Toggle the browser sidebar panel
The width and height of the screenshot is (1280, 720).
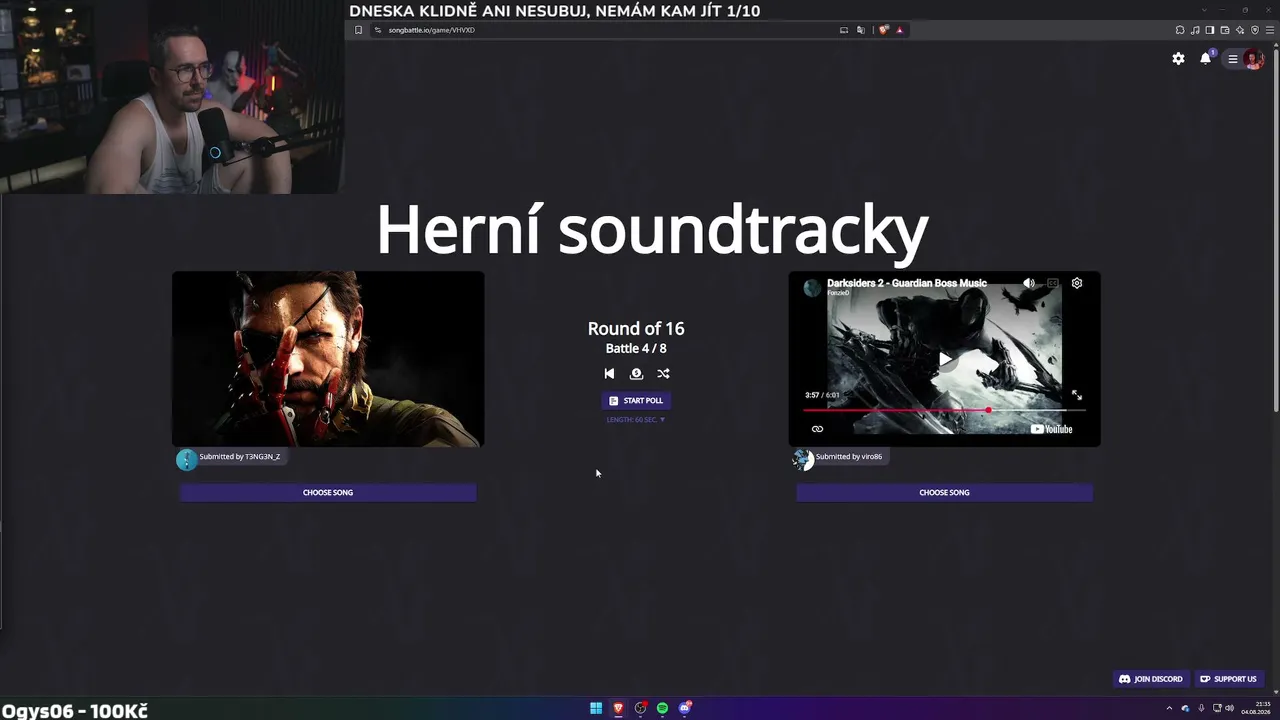[x=1210, y=30]
